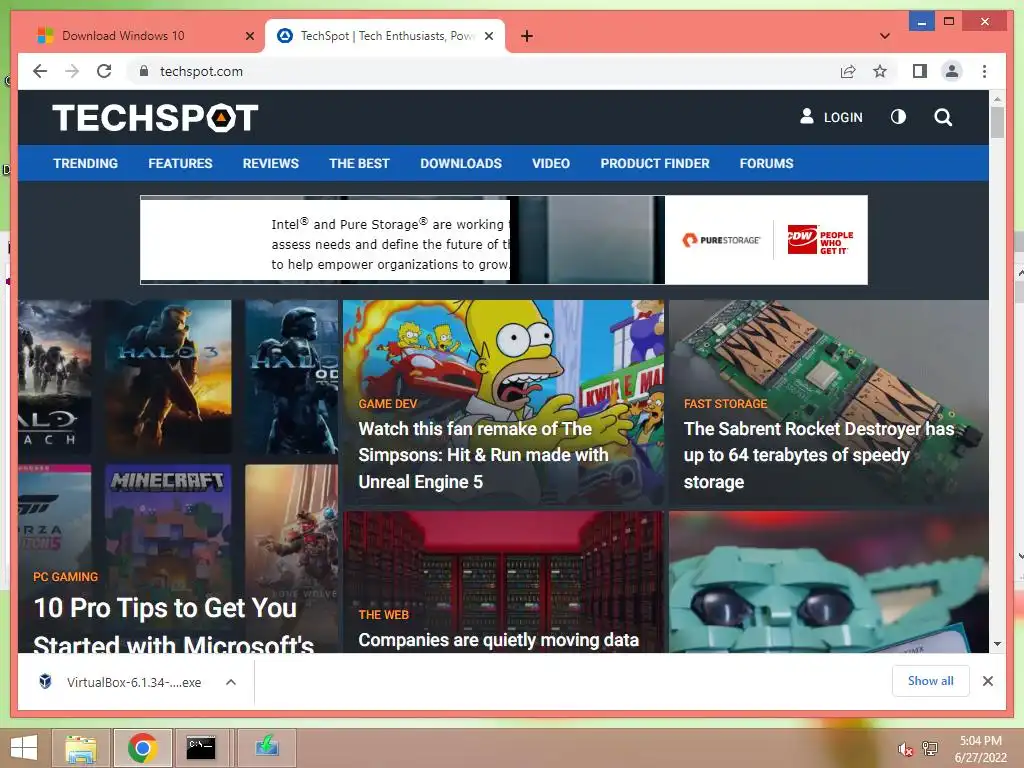Open the VirtualBox-6.1.34 downloaded file

tap(134, 682)
